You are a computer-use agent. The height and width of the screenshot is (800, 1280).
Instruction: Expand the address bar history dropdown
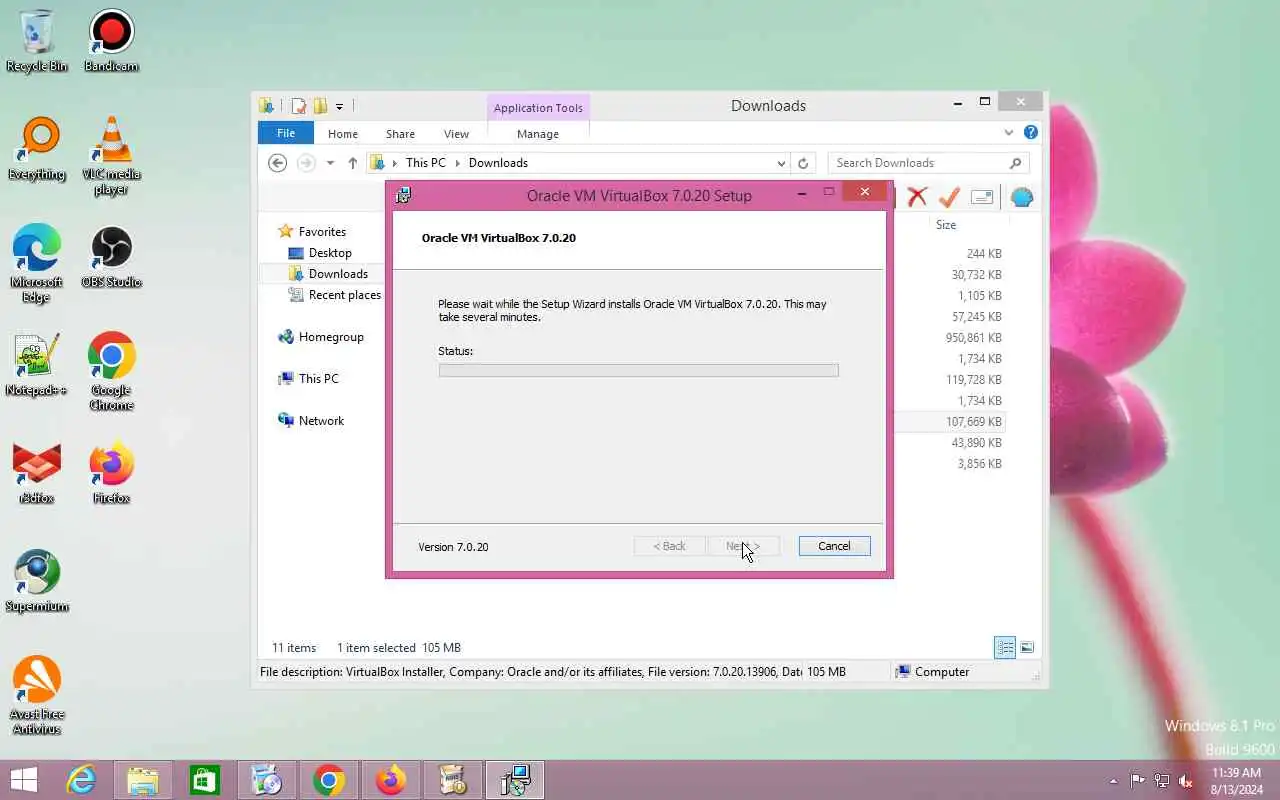(x=781, y=163)
